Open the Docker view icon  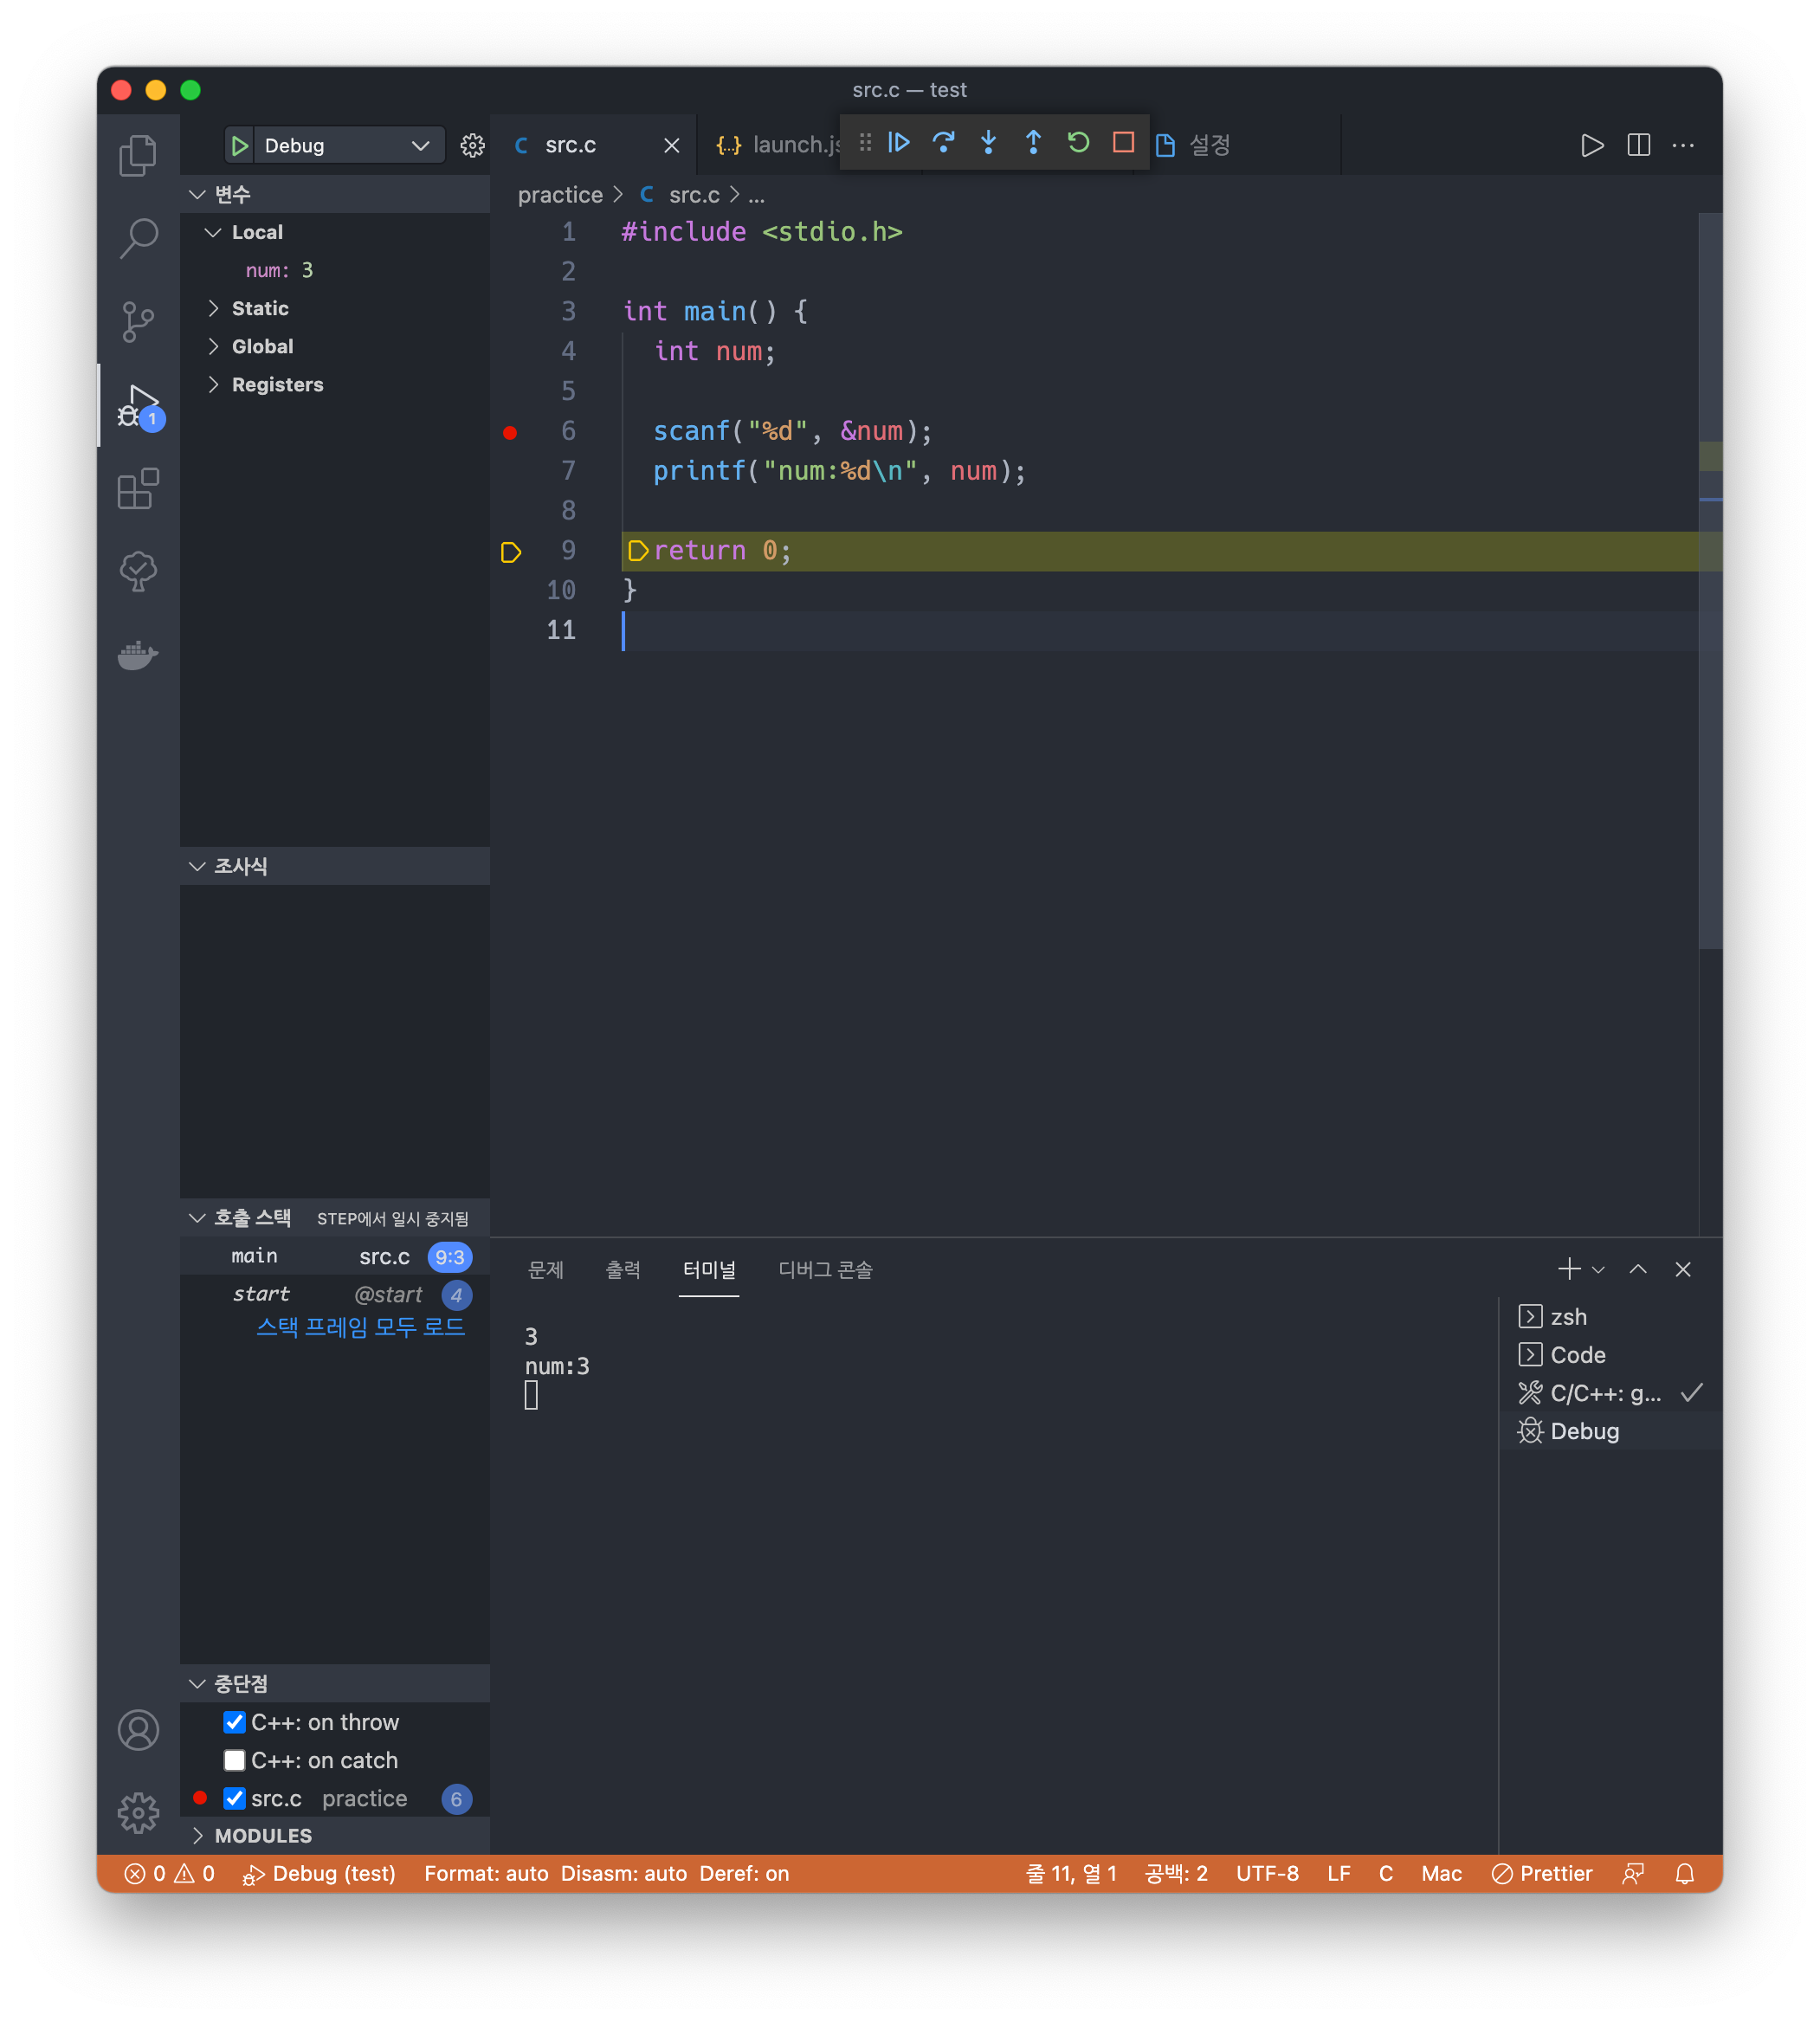(138, 655)
